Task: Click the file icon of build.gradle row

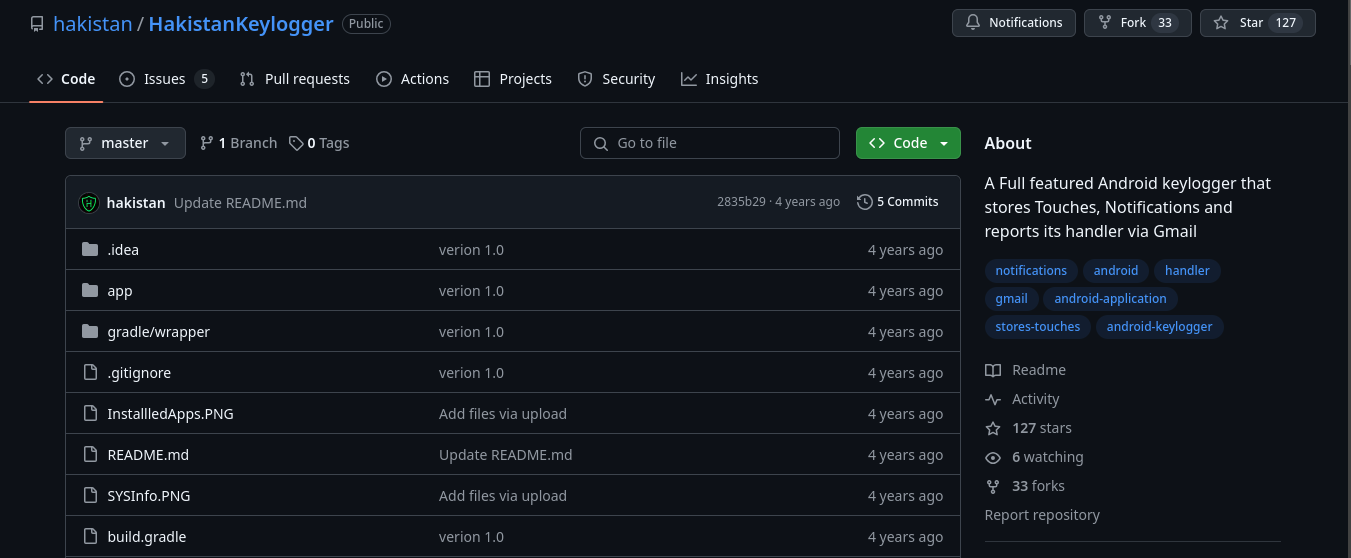Action: click(90, 537)
